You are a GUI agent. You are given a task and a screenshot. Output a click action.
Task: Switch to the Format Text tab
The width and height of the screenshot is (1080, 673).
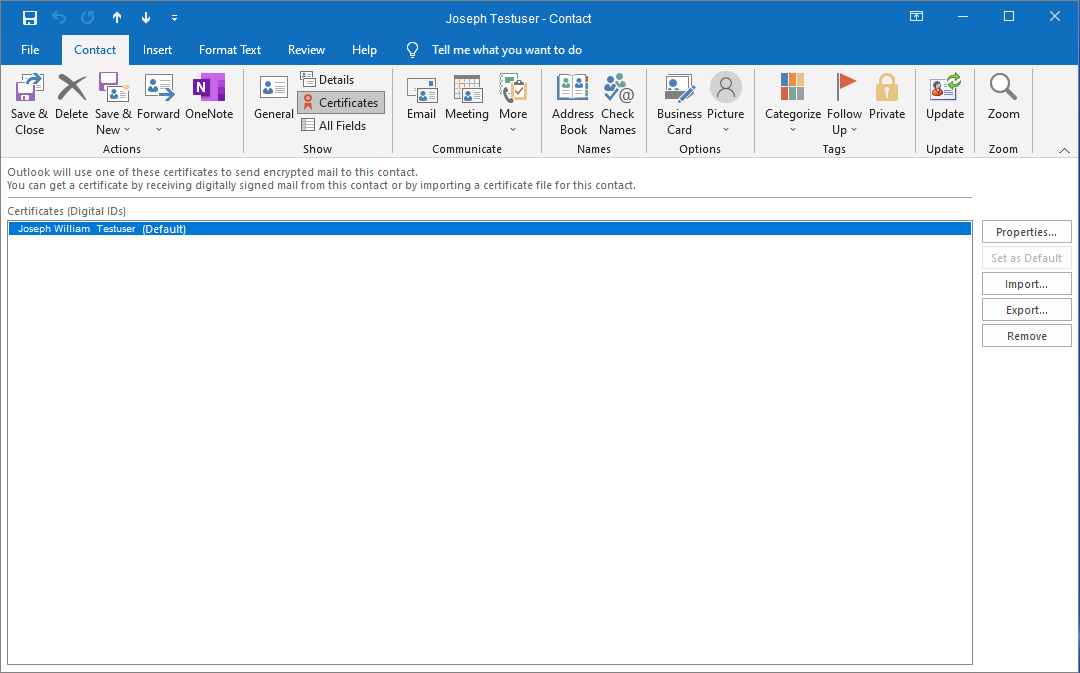pos(229,49)
